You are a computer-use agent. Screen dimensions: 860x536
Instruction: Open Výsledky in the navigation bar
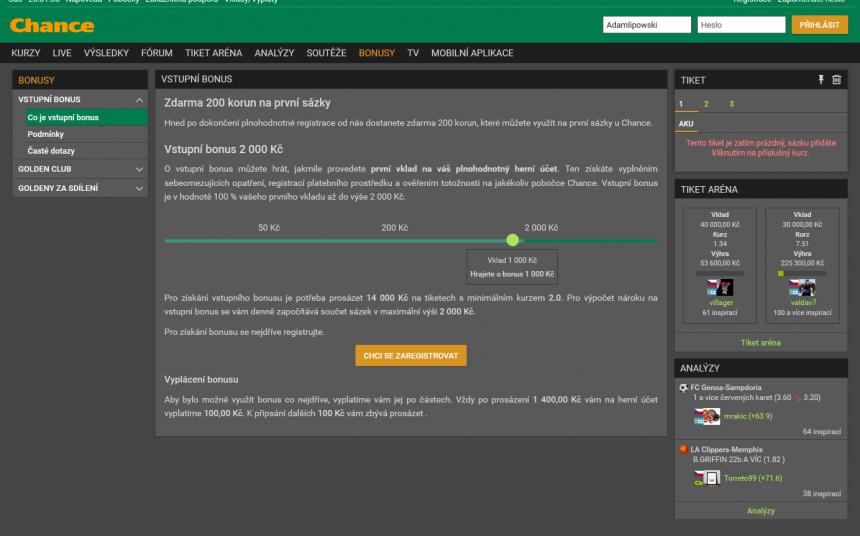[x=106, y=53]
